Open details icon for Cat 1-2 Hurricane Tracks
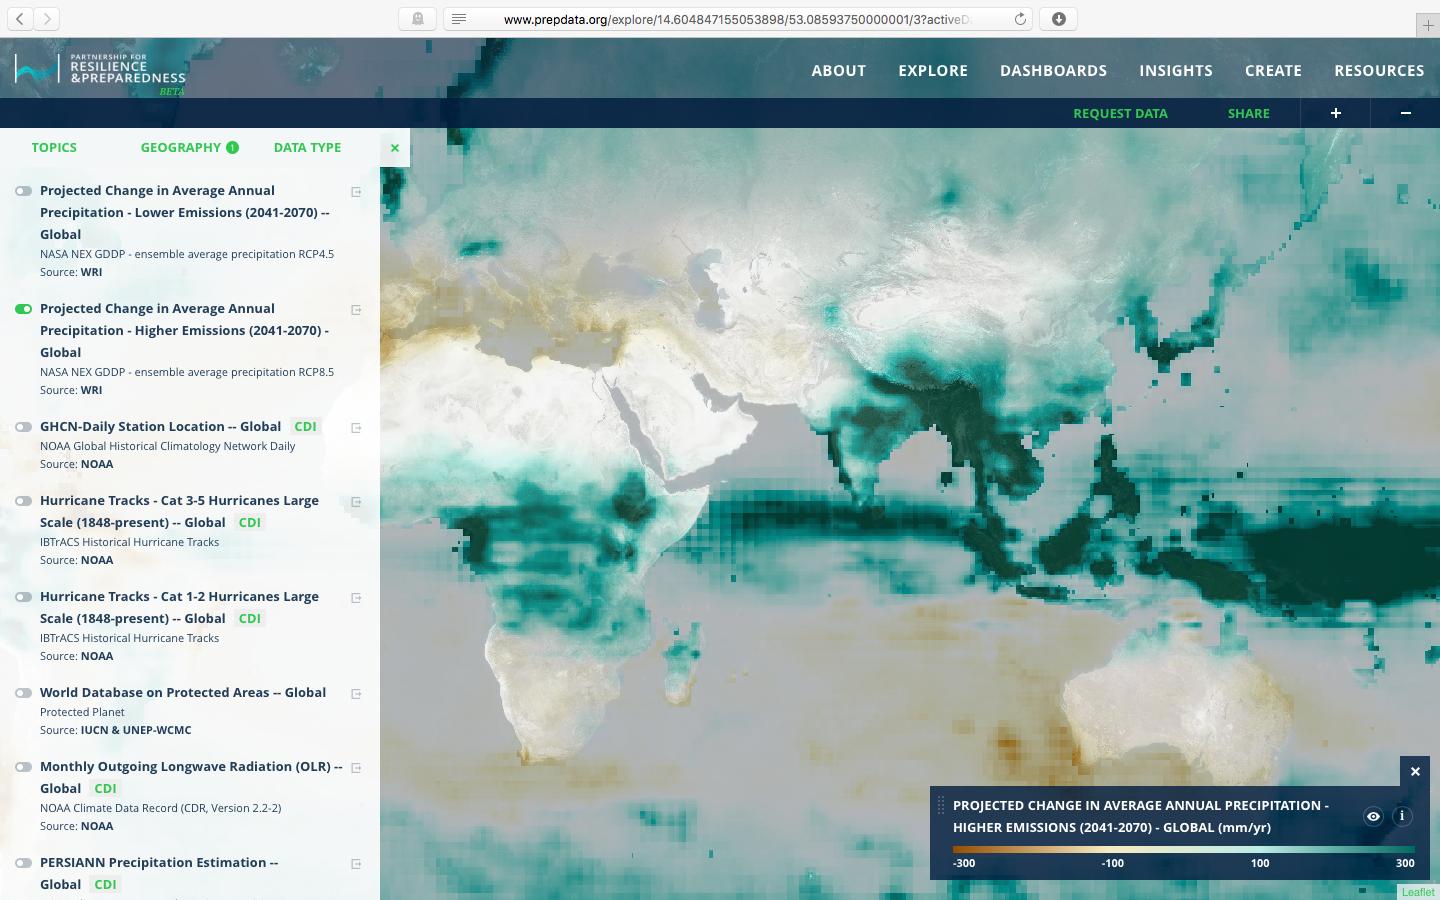Viewport: 1440px width, 900px height. click(356, 598)
